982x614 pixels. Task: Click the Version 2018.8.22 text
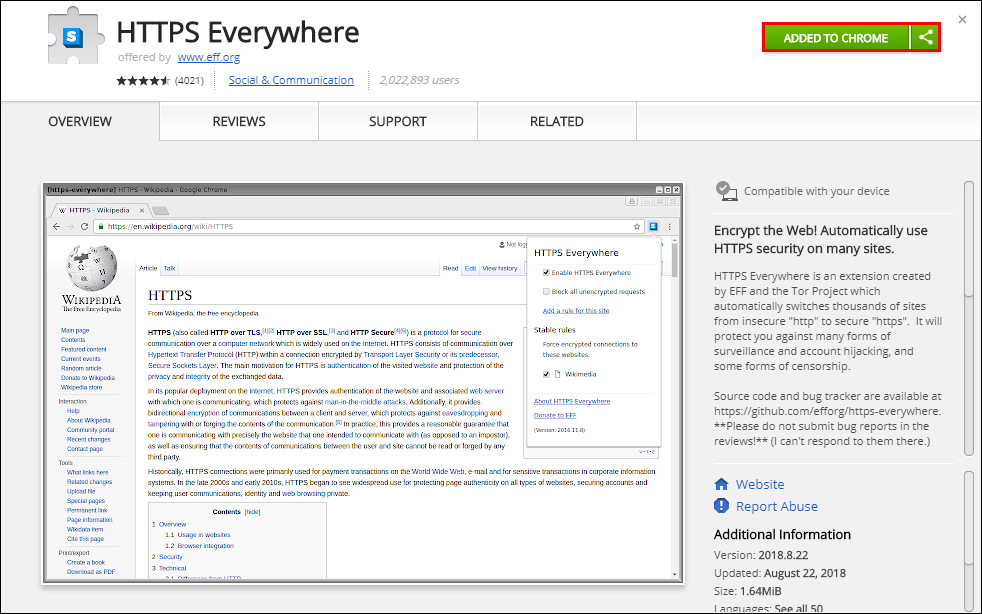click(x=761, y=555)
